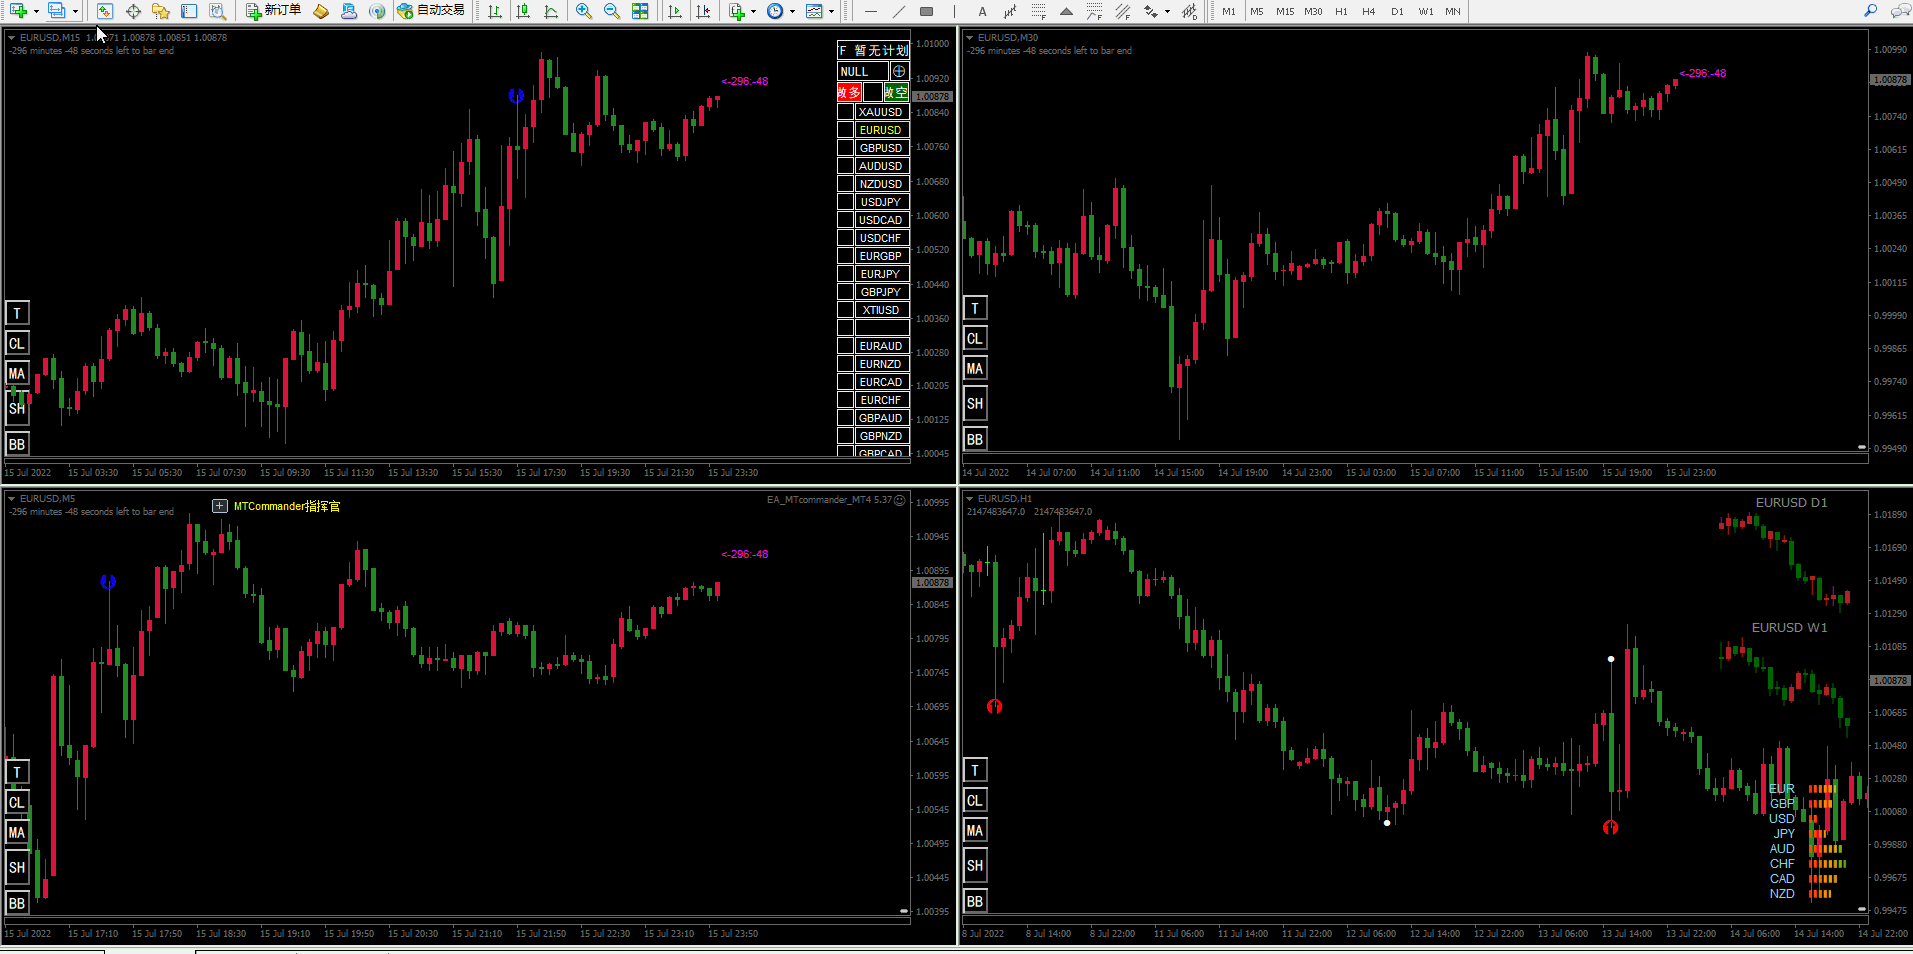This screenshot has height=954, width=1913.
Task: Tick the checkbox beside GBPAUD
Action: [846, 418]
